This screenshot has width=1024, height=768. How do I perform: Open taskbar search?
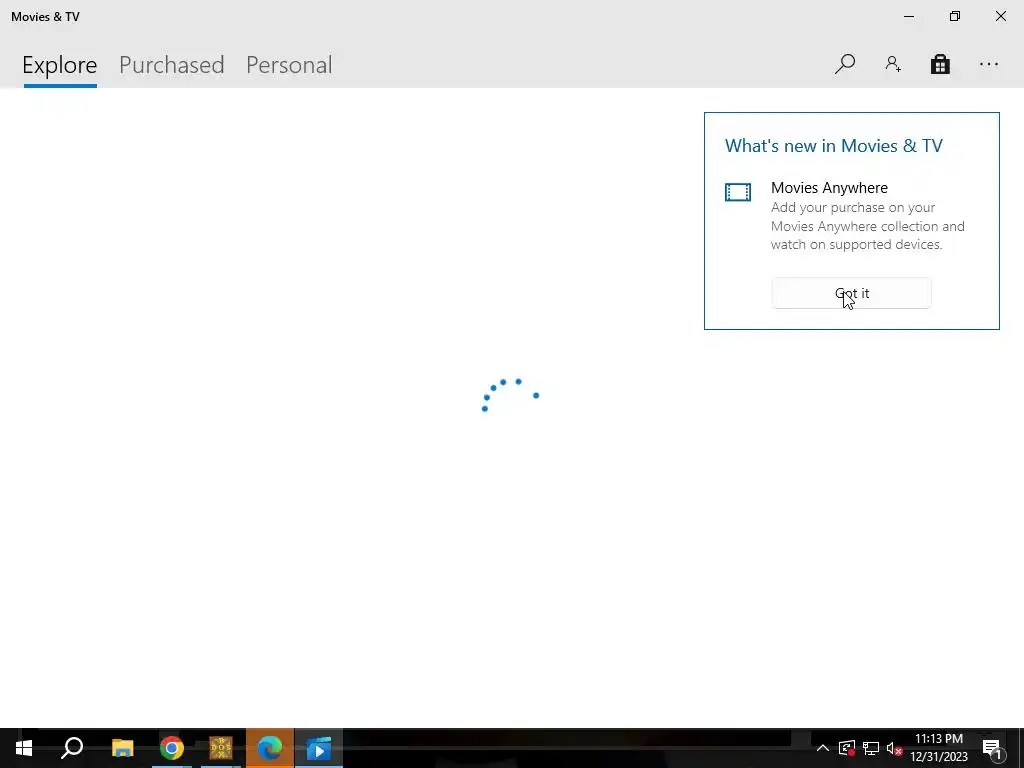tap(72, 748)
